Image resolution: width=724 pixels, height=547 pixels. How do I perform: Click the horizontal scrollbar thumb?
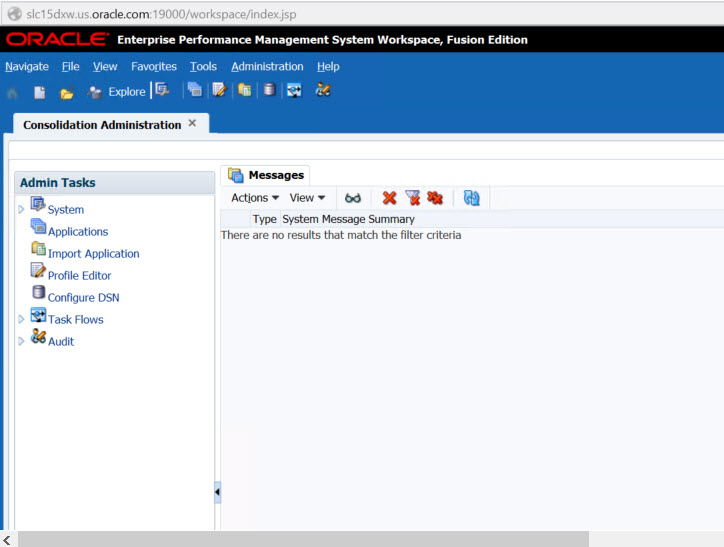tap(303, 539)
